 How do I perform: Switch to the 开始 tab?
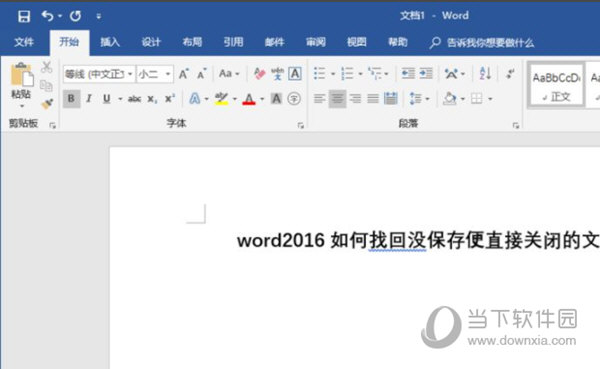[69, 42]
